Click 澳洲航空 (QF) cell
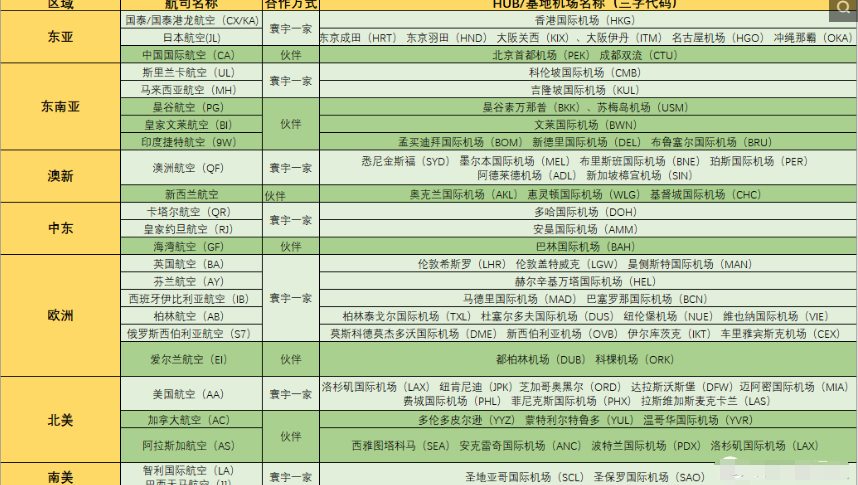This screenshot has width=858, height=485. [x=192, y=168]
